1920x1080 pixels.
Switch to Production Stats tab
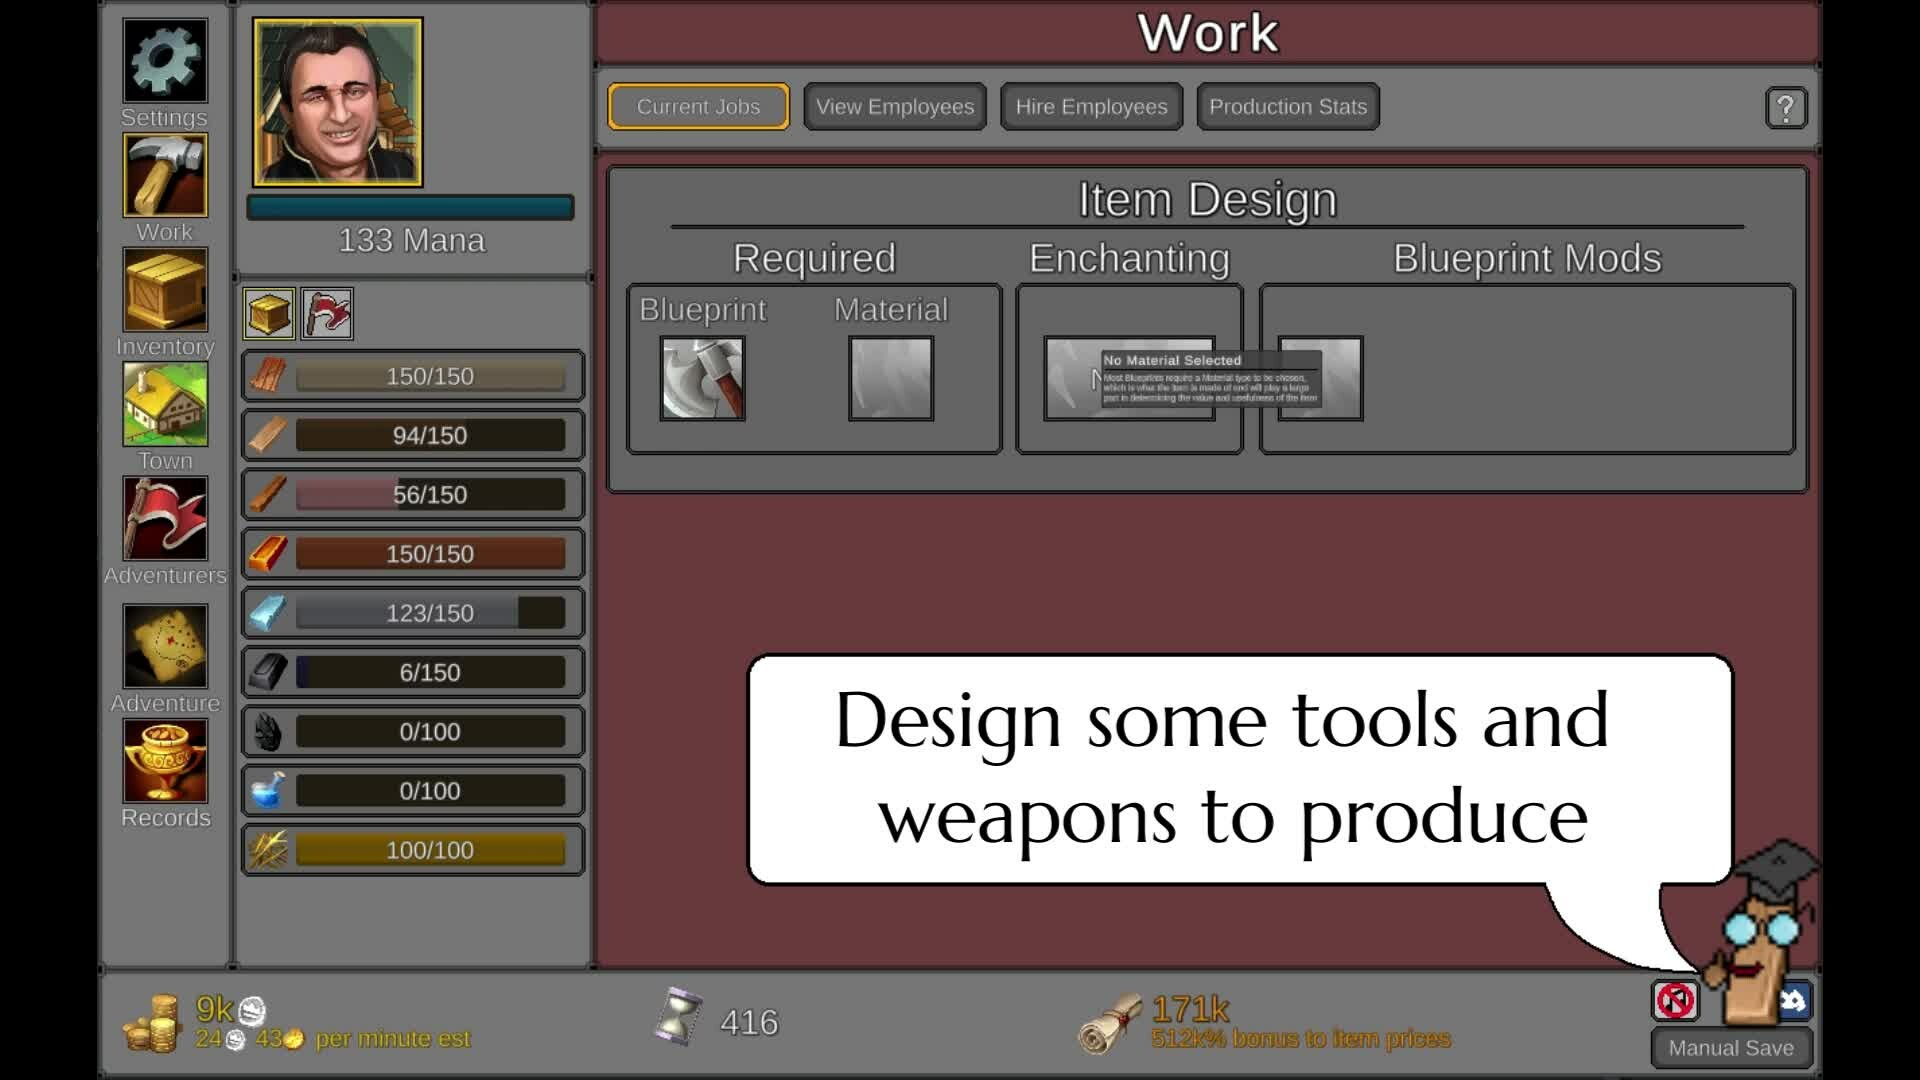(1287, 107)
